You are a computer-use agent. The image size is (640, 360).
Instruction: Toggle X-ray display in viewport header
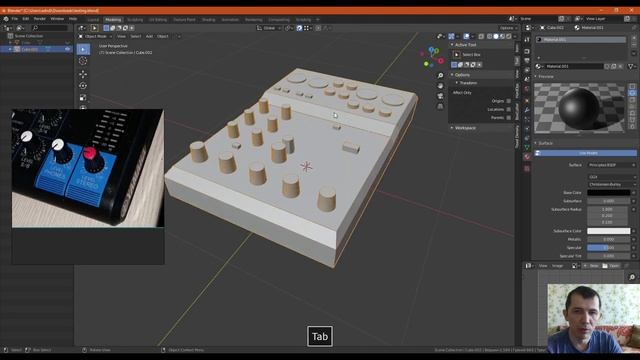481,36
